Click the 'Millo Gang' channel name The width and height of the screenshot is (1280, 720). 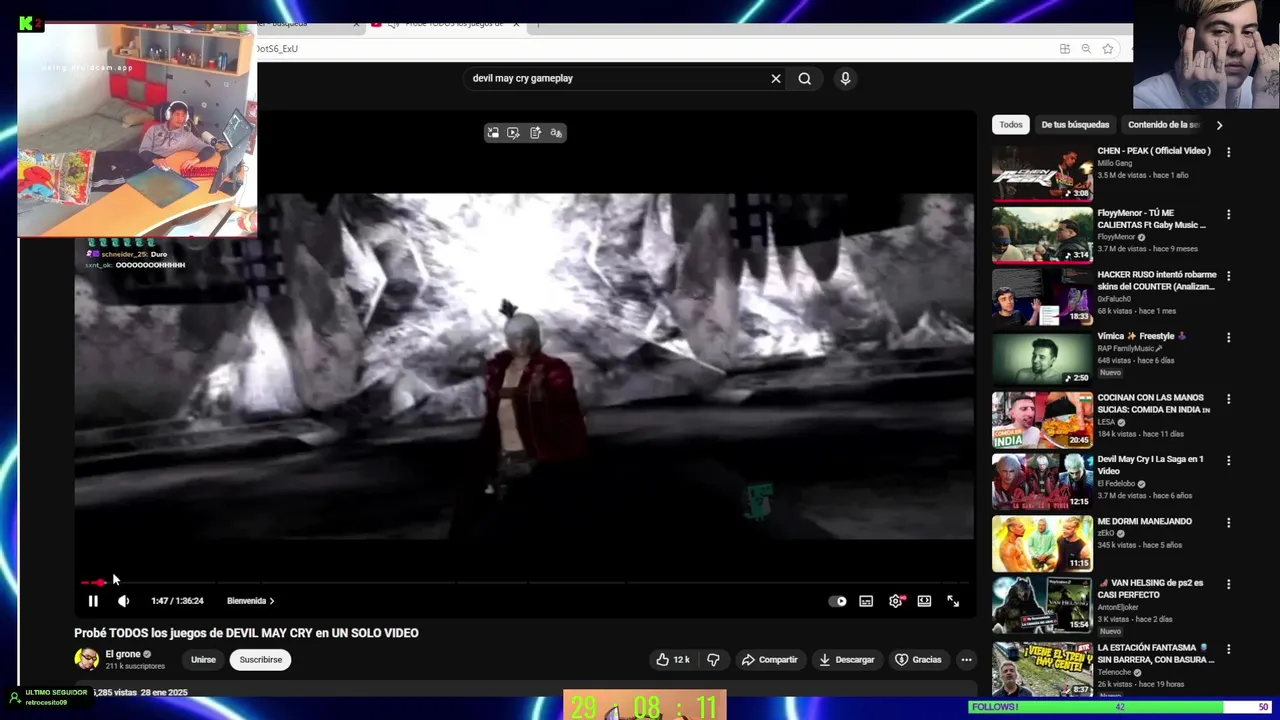[x=1115, y=163]
